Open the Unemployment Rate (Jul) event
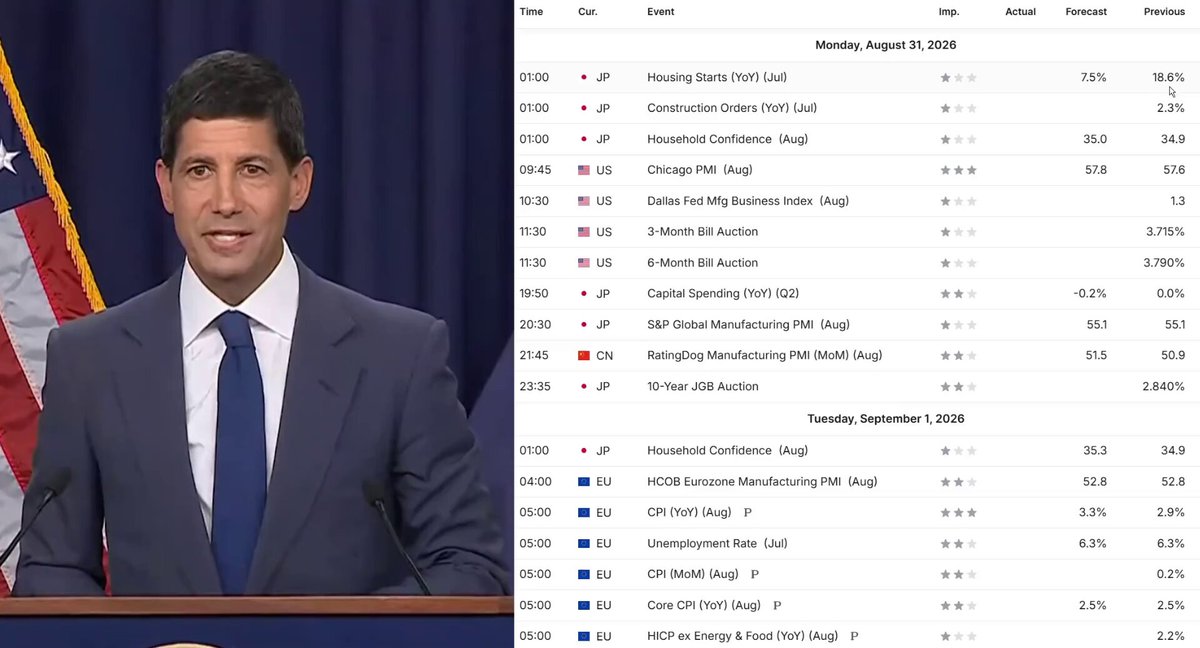This screenshot has width=1200, height=648. coord(717,543)
